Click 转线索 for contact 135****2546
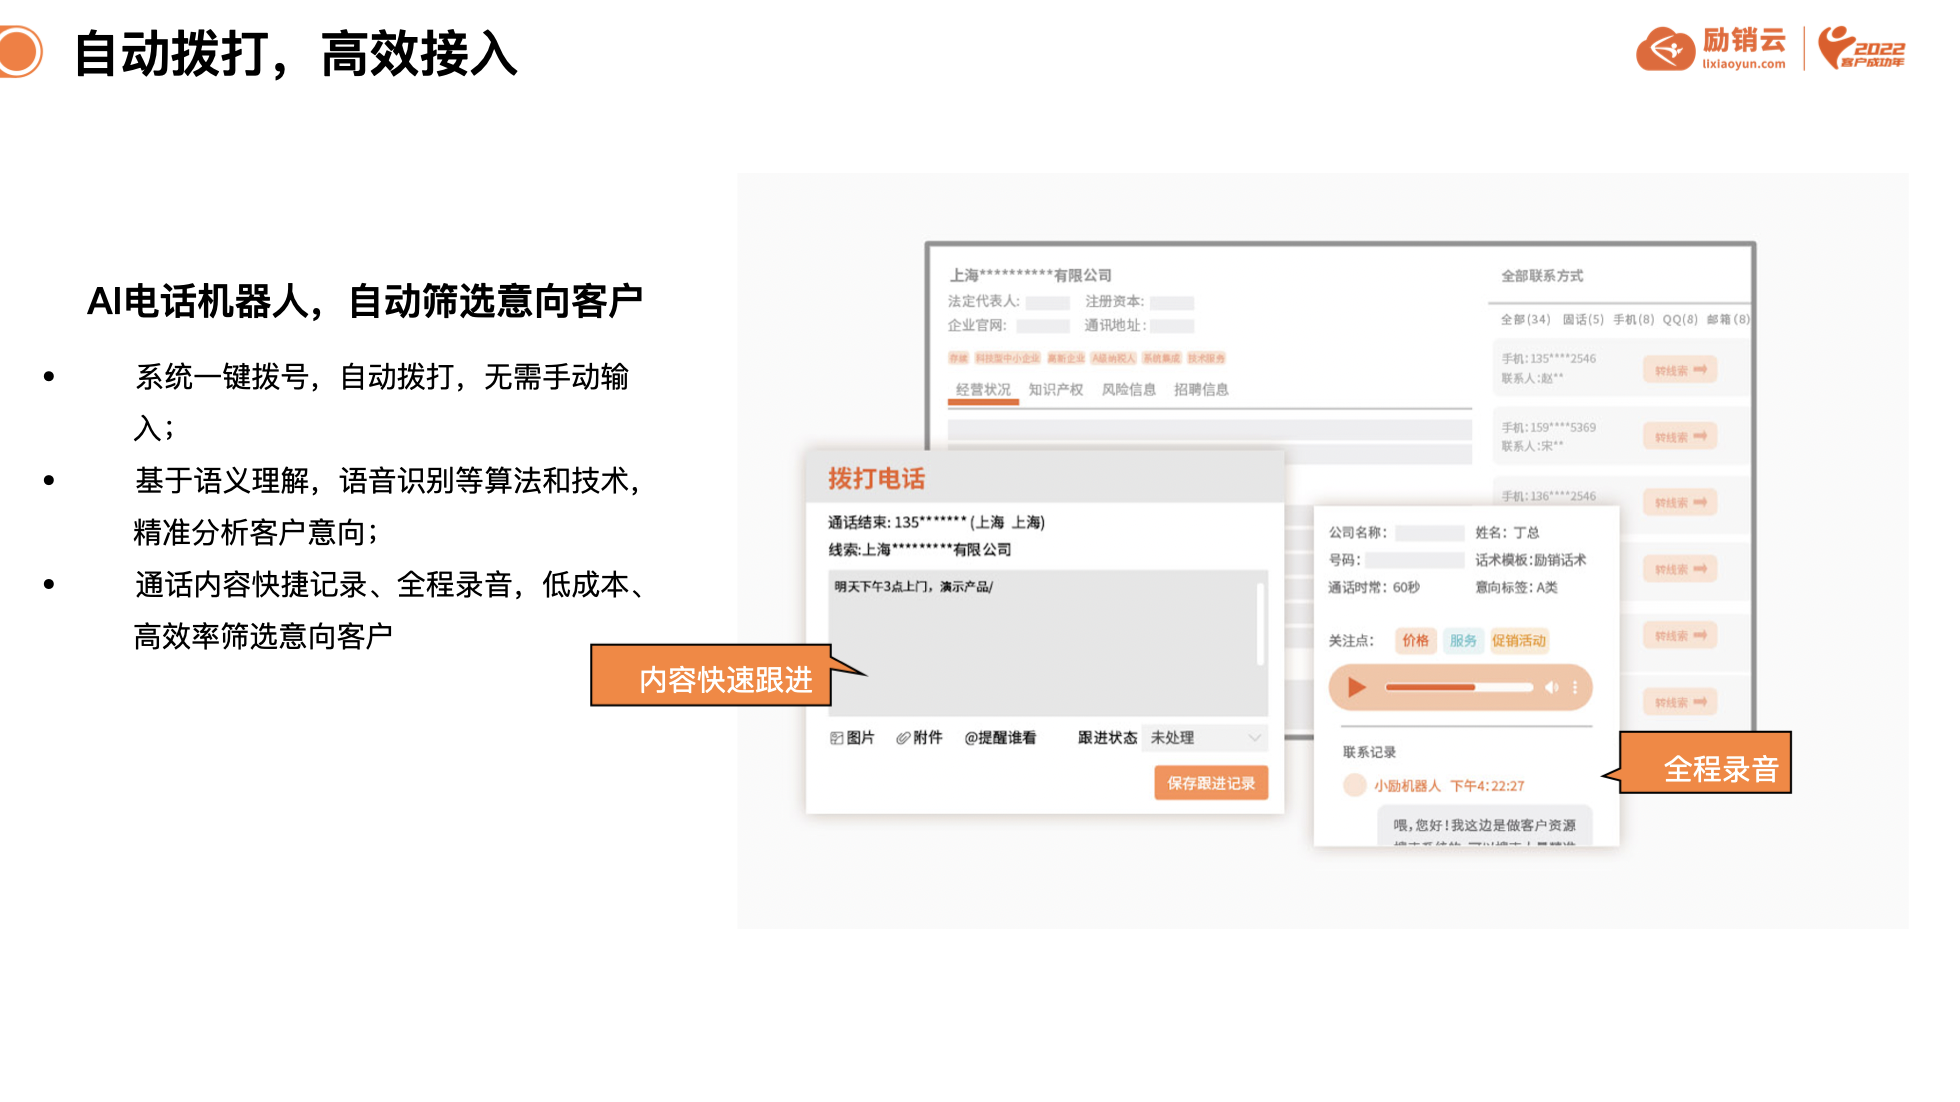The width and height of the screenshot is (1960, 1102). [1679, 370]
